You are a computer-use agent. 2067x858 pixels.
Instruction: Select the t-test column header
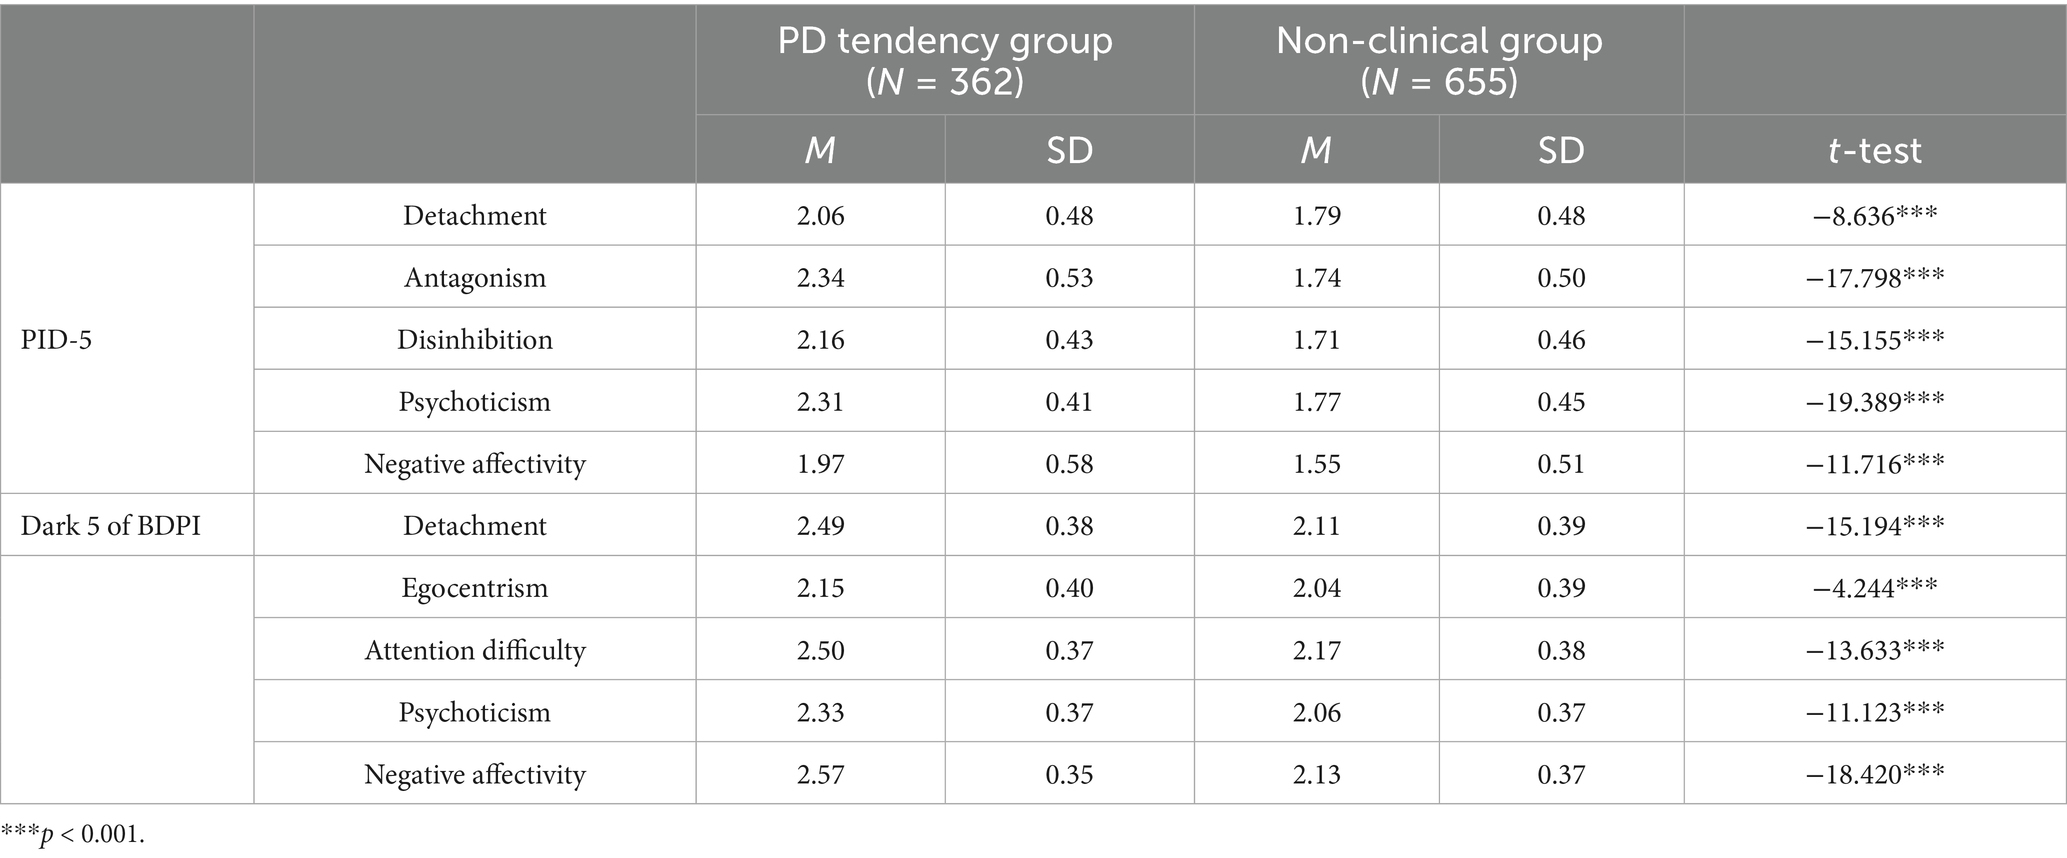pos(1874,150)
